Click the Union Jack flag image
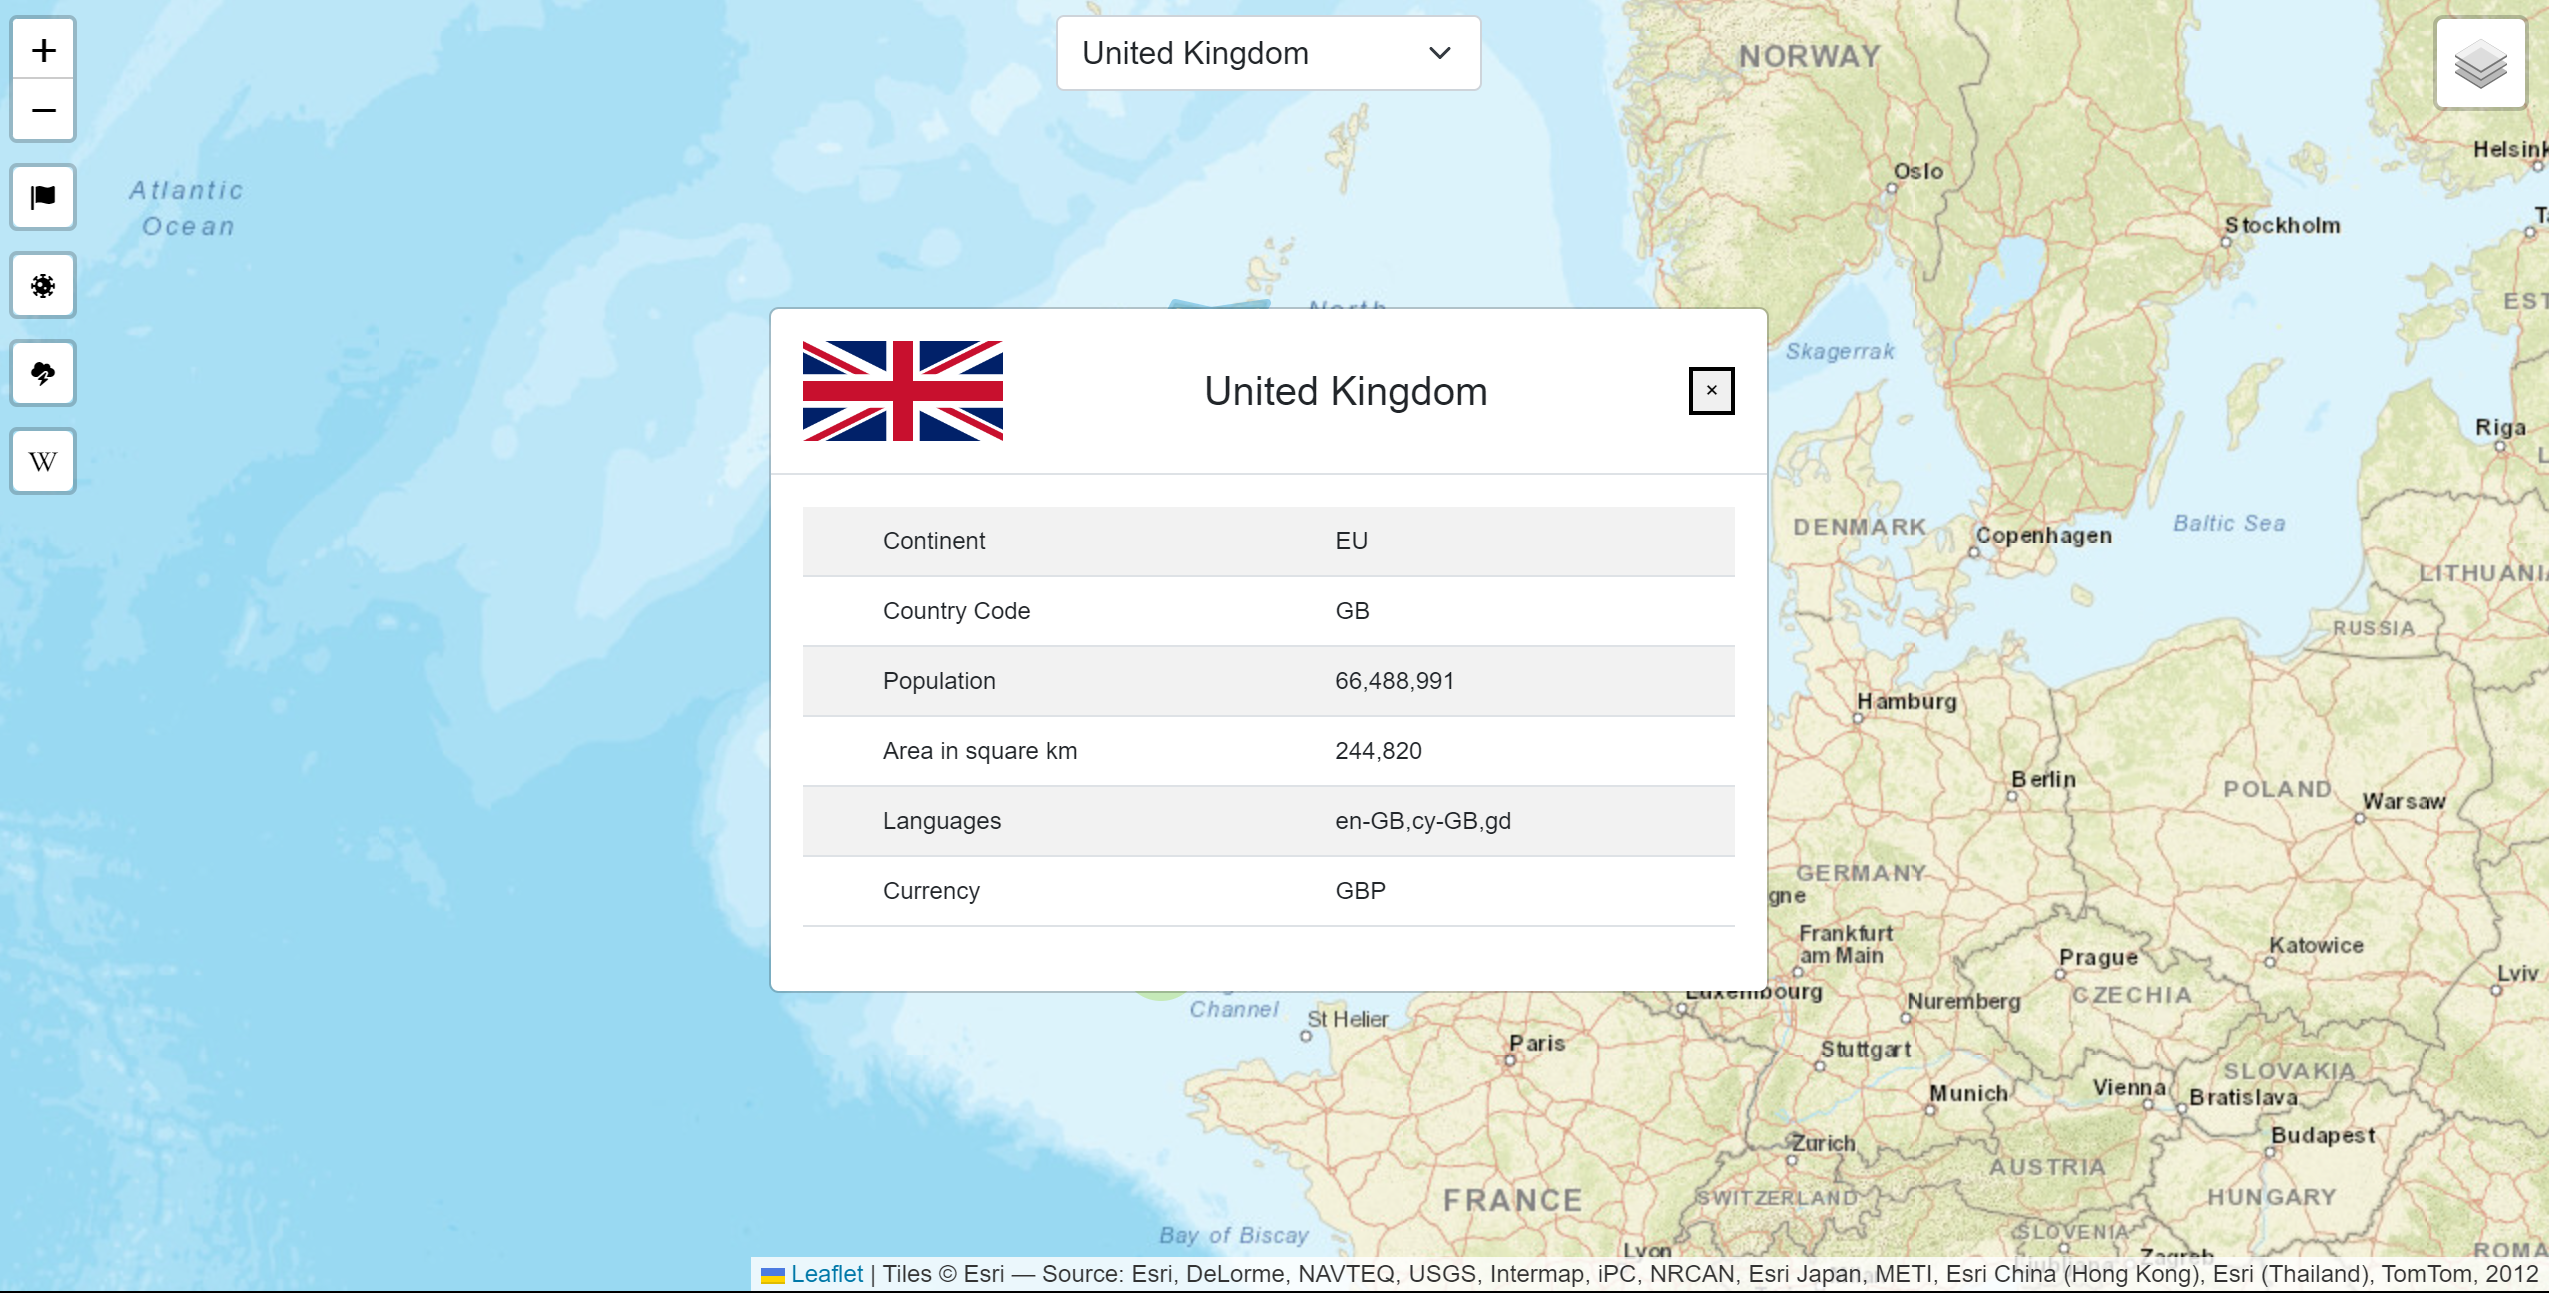Viewport: 2549px width, 1293px height. pos(902,391)
